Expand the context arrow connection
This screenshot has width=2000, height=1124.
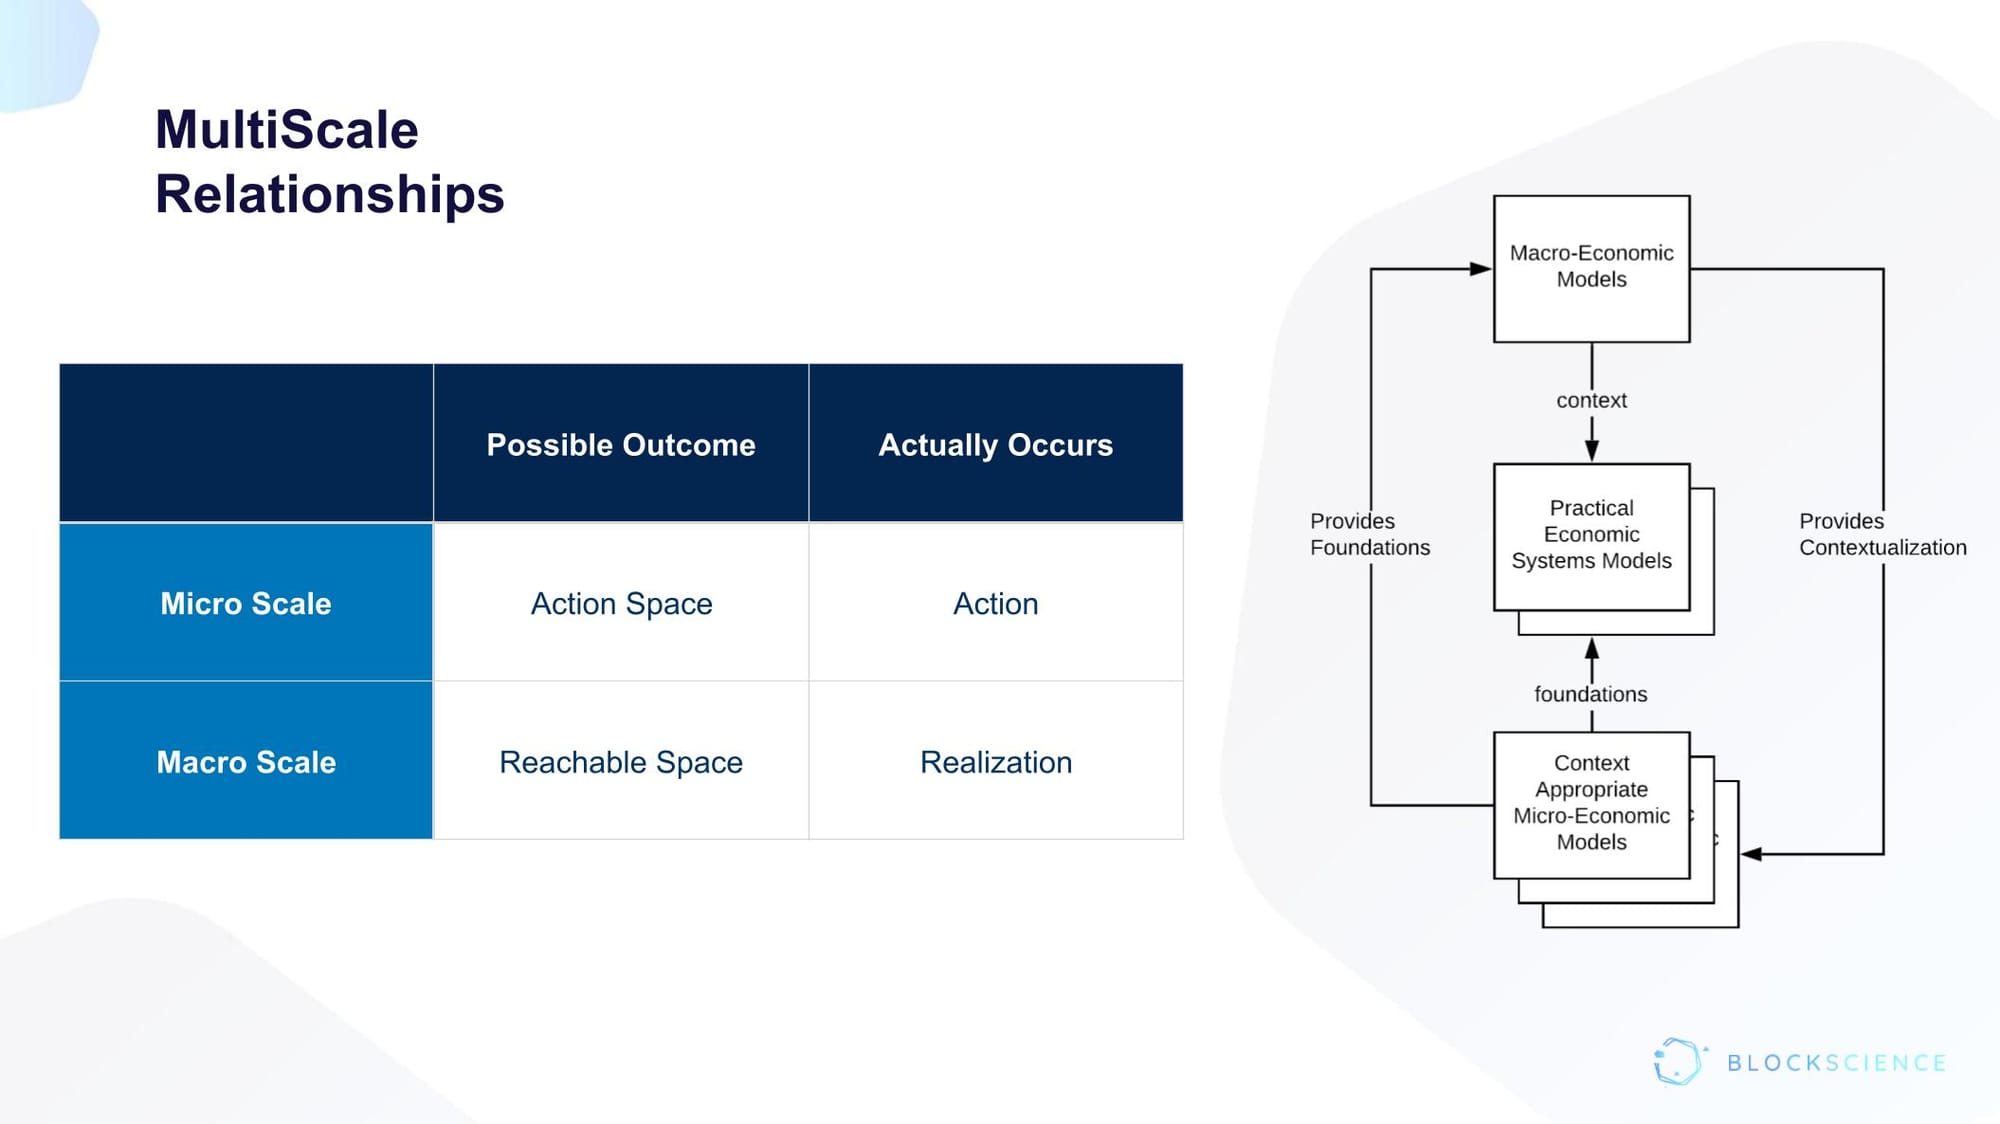pyautogui.click(x=1587, y=401)
